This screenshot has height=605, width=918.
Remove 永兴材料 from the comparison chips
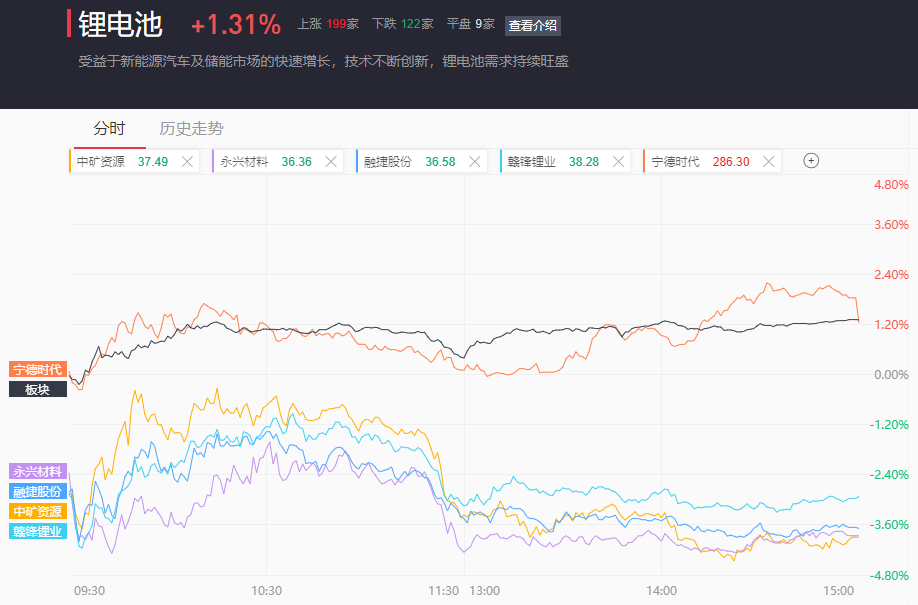pyautogui.click(x=331, y=161)
